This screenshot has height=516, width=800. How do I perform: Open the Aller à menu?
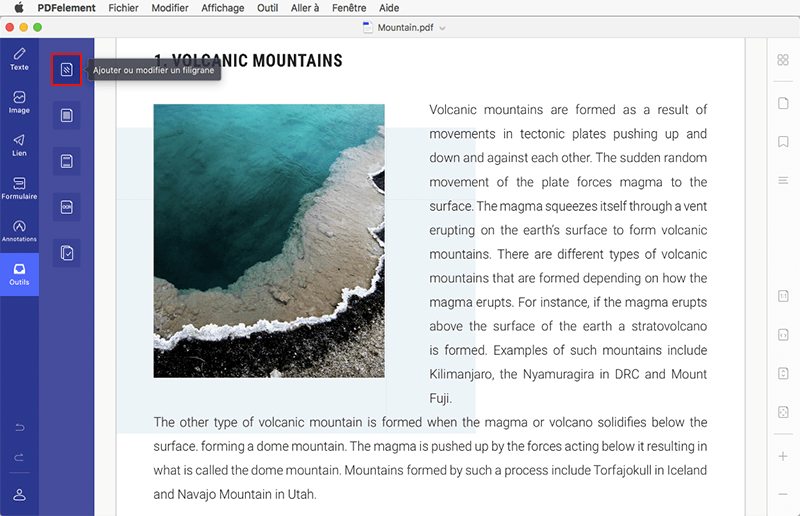pos(305,8)
